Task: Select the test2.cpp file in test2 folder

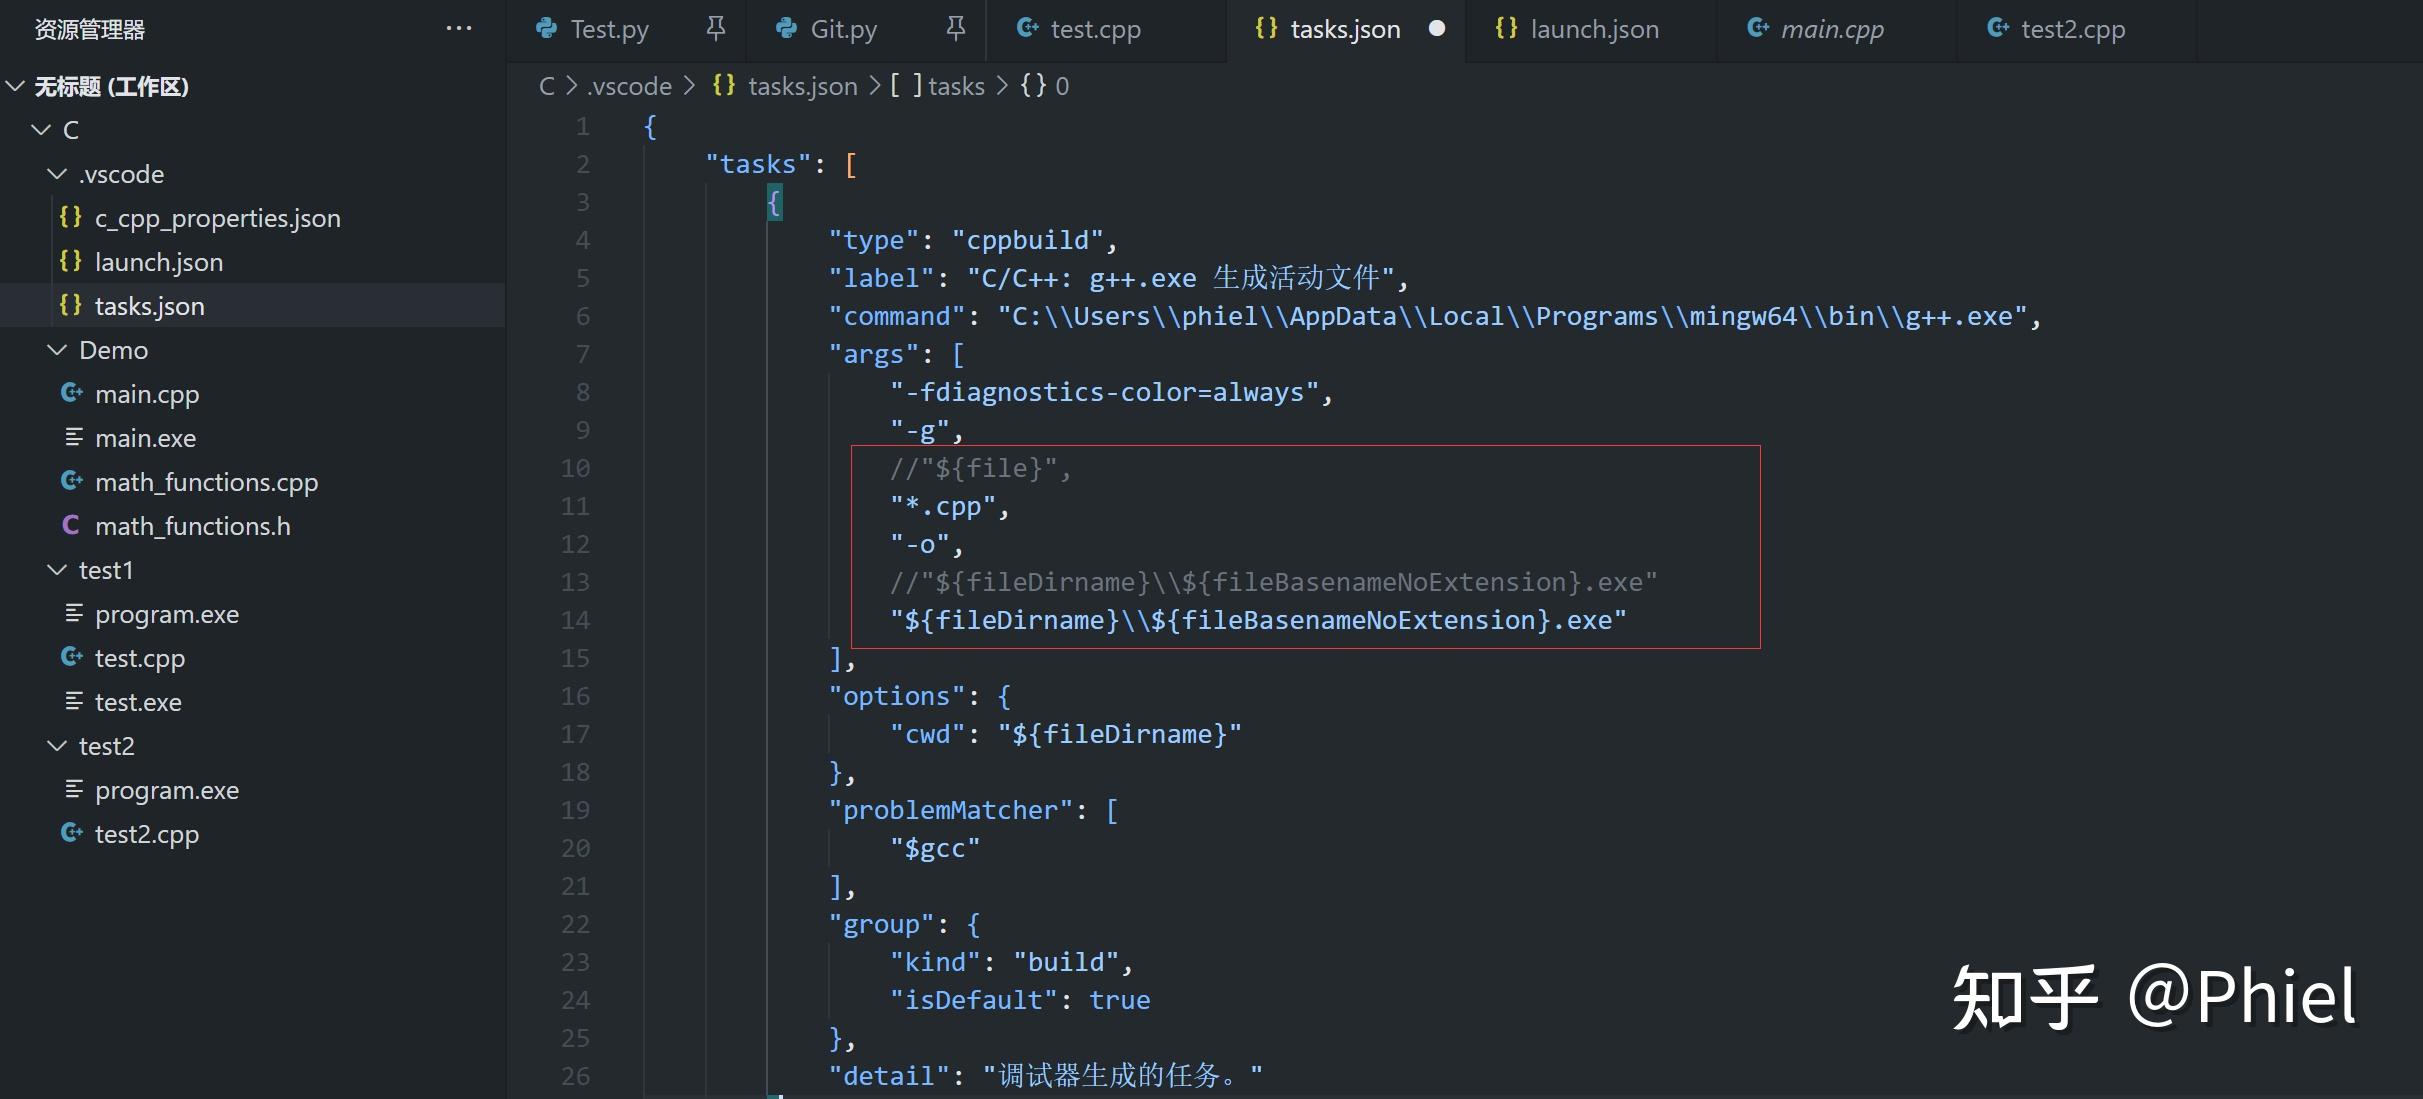Action: click(x=146, y=834)
